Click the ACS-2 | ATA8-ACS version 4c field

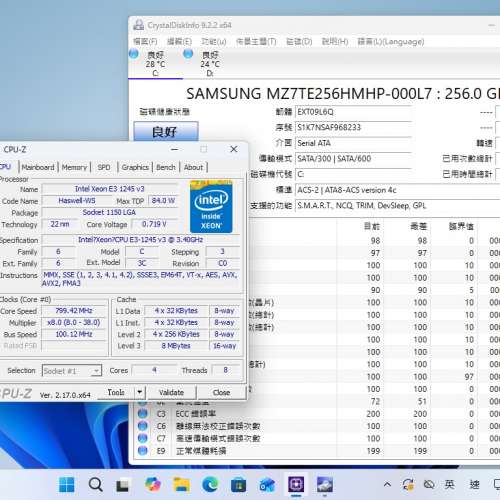pos(397,190)
